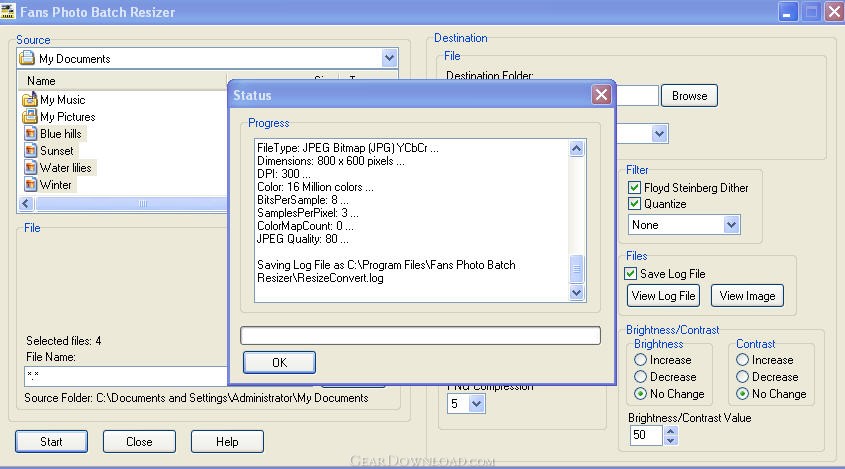Click the Close button at bottom
Viewport: 845px width, 469px height.
coord(139,442)
